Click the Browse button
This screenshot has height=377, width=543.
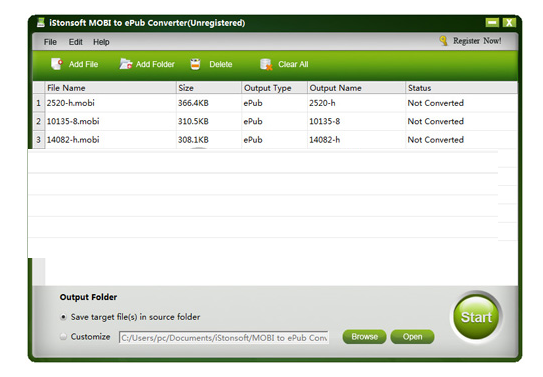pos(364,337)
